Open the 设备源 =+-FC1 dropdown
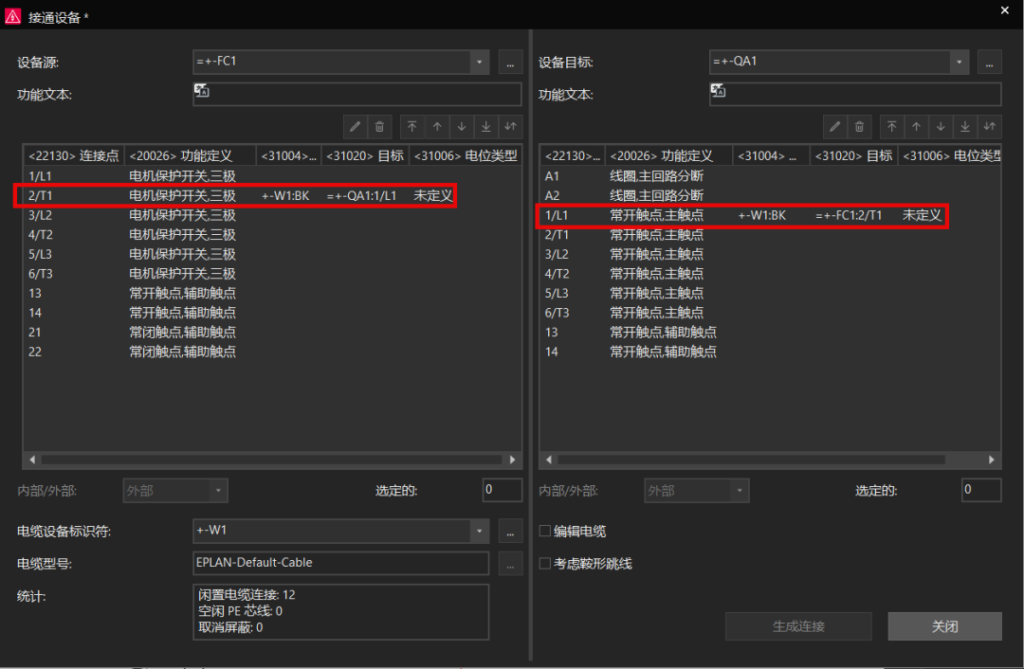1024x669 pixels. coord(479,62)
